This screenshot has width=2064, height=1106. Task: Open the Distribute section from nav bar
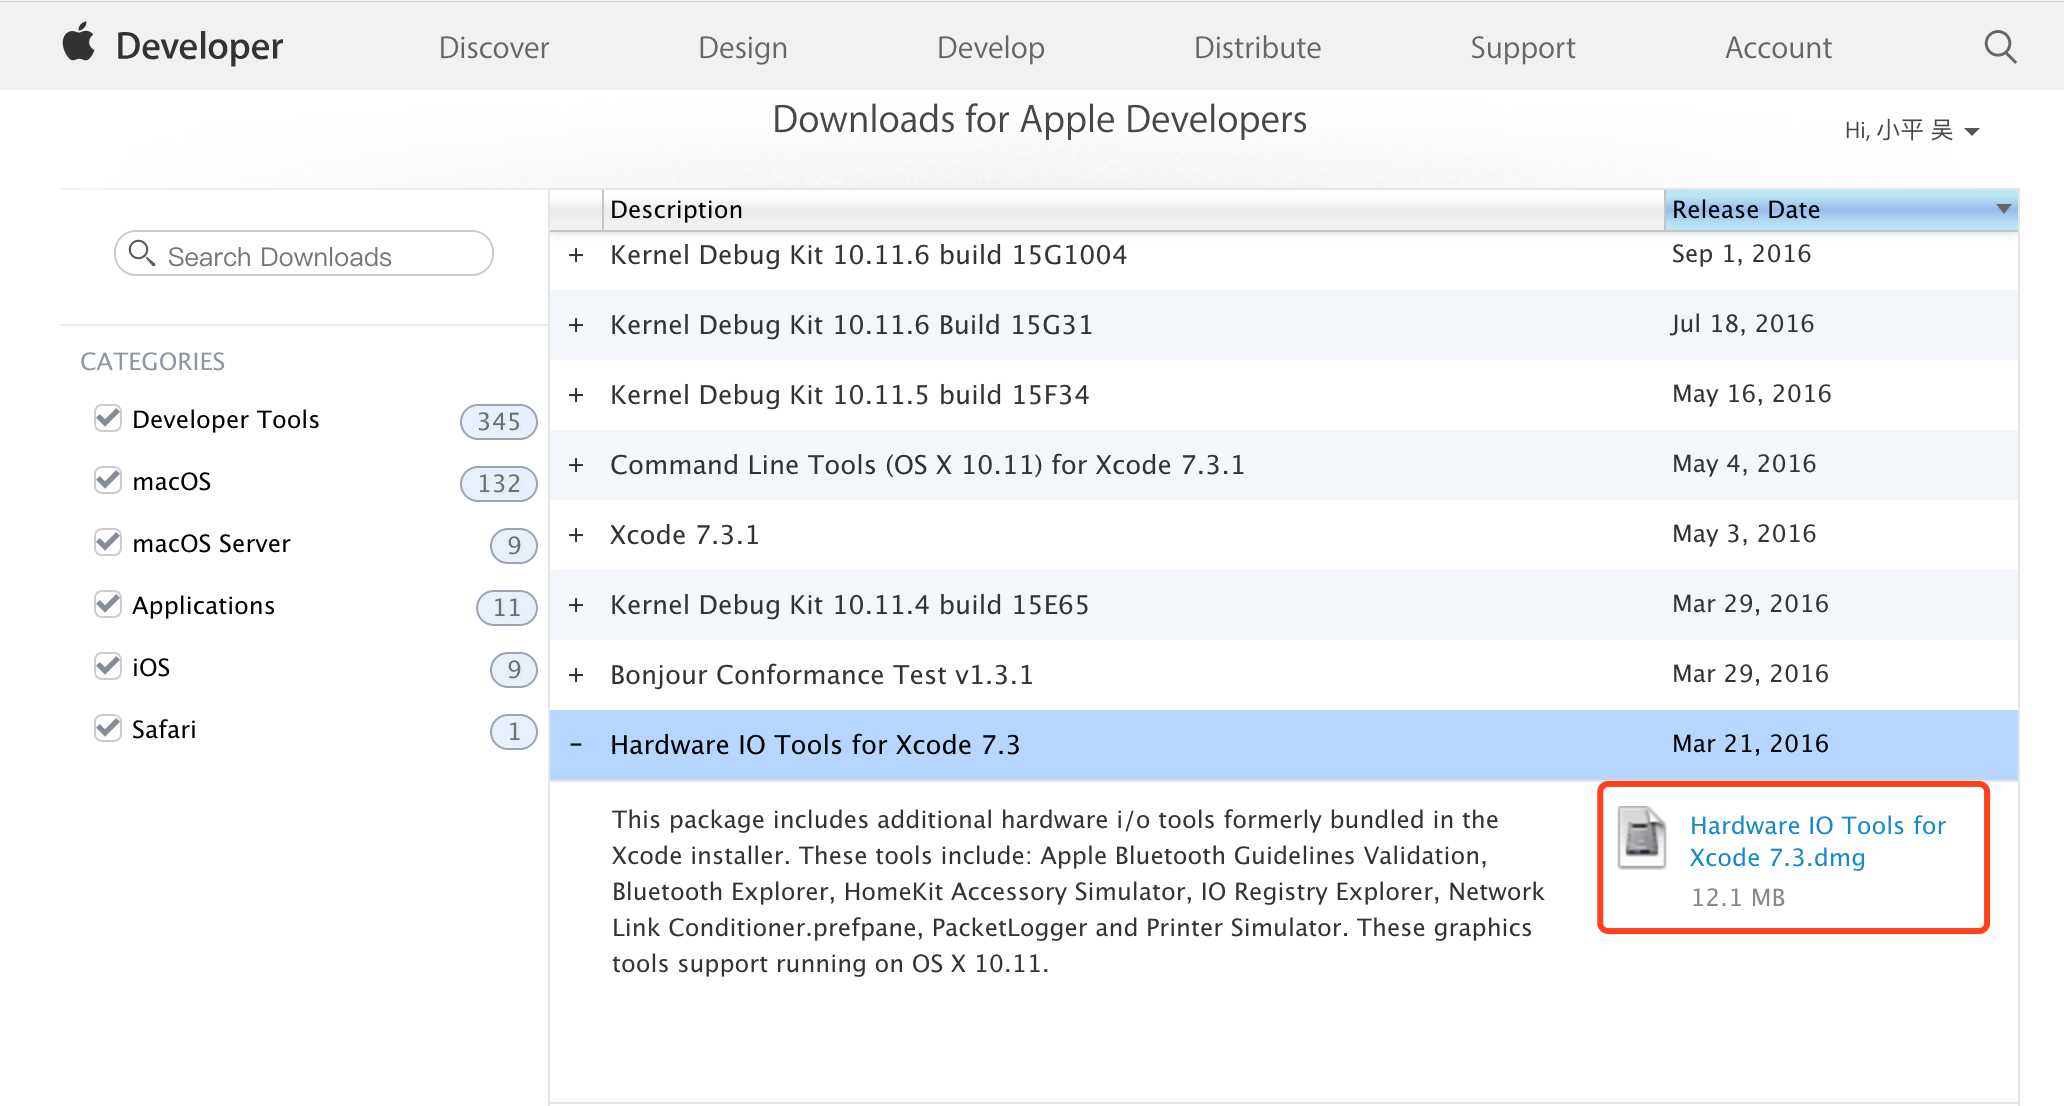coord(1255,45)
